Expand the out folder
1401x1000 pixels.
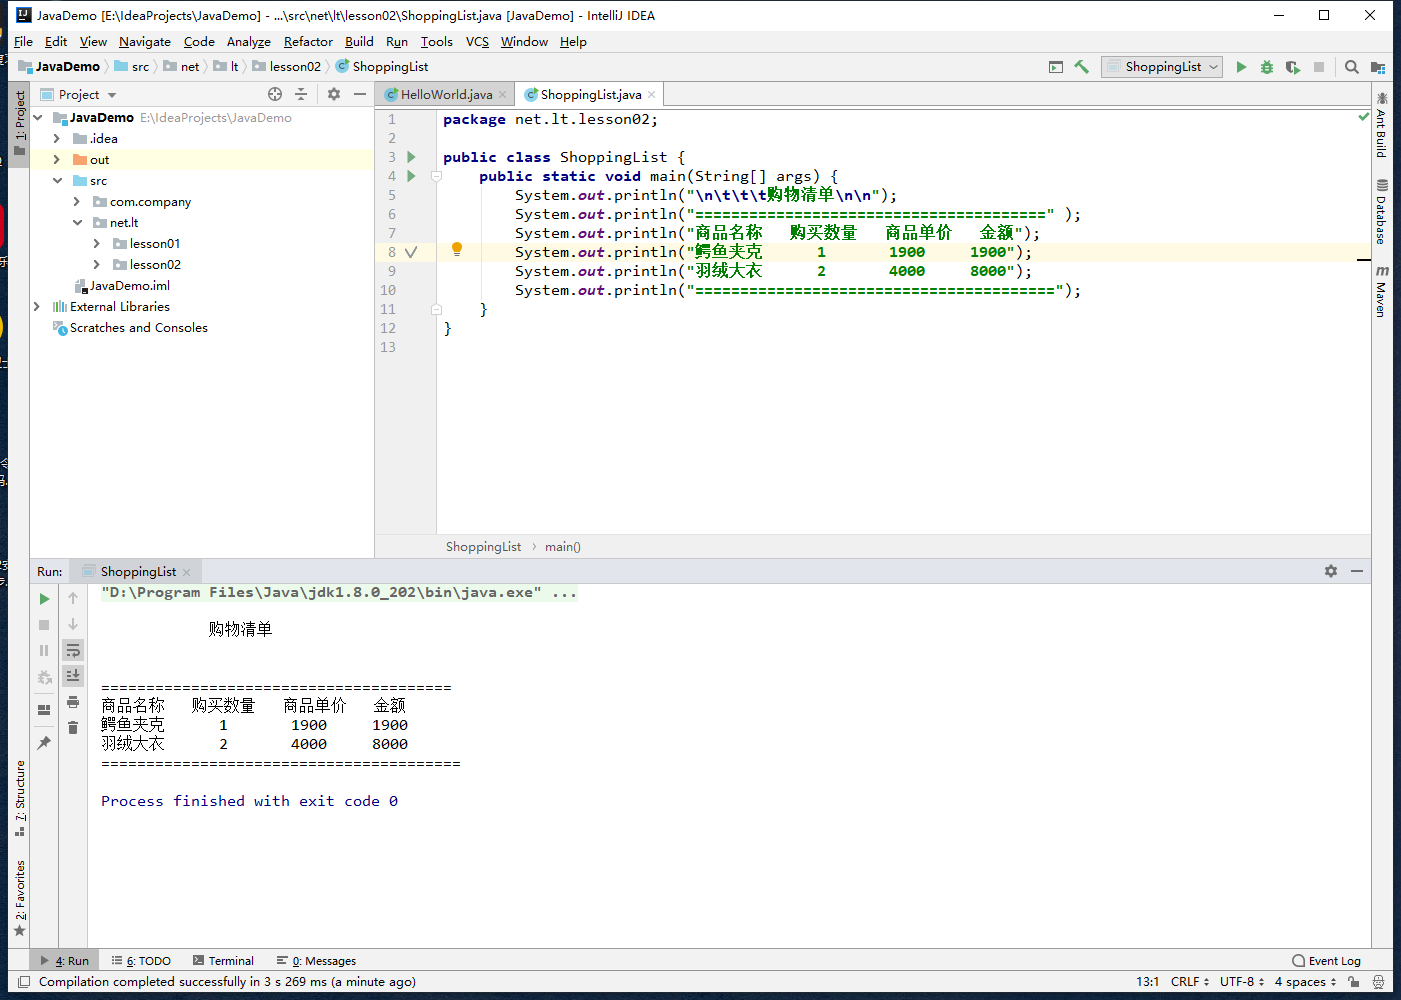57,160
